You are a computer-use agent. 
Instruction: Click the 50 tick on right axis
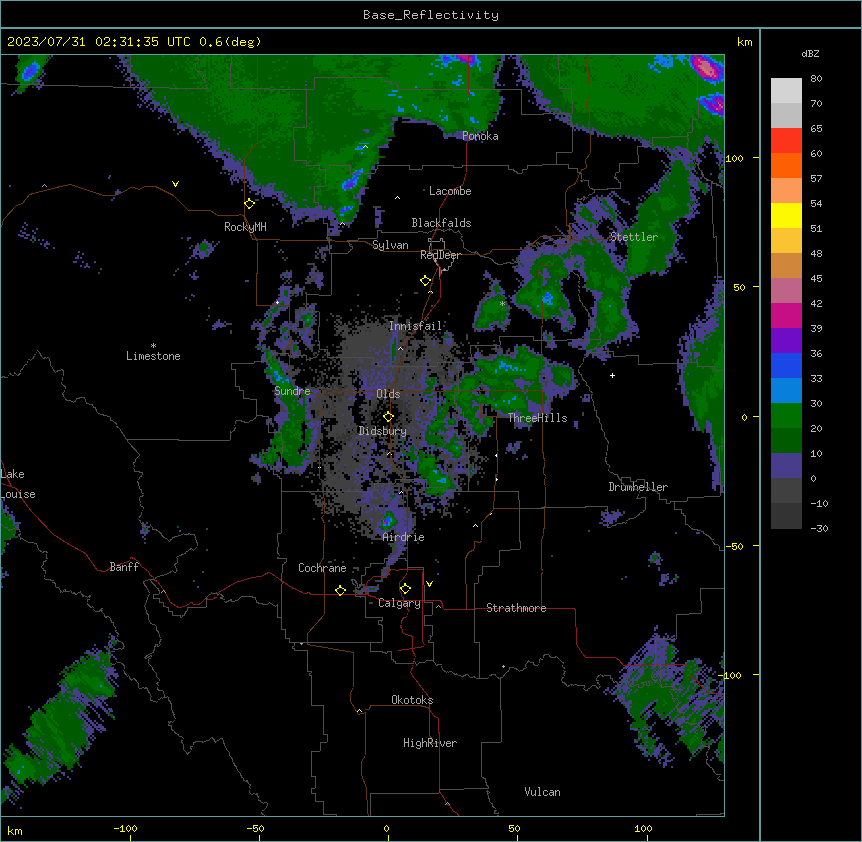pyautogui.click(x=739, y=287)
